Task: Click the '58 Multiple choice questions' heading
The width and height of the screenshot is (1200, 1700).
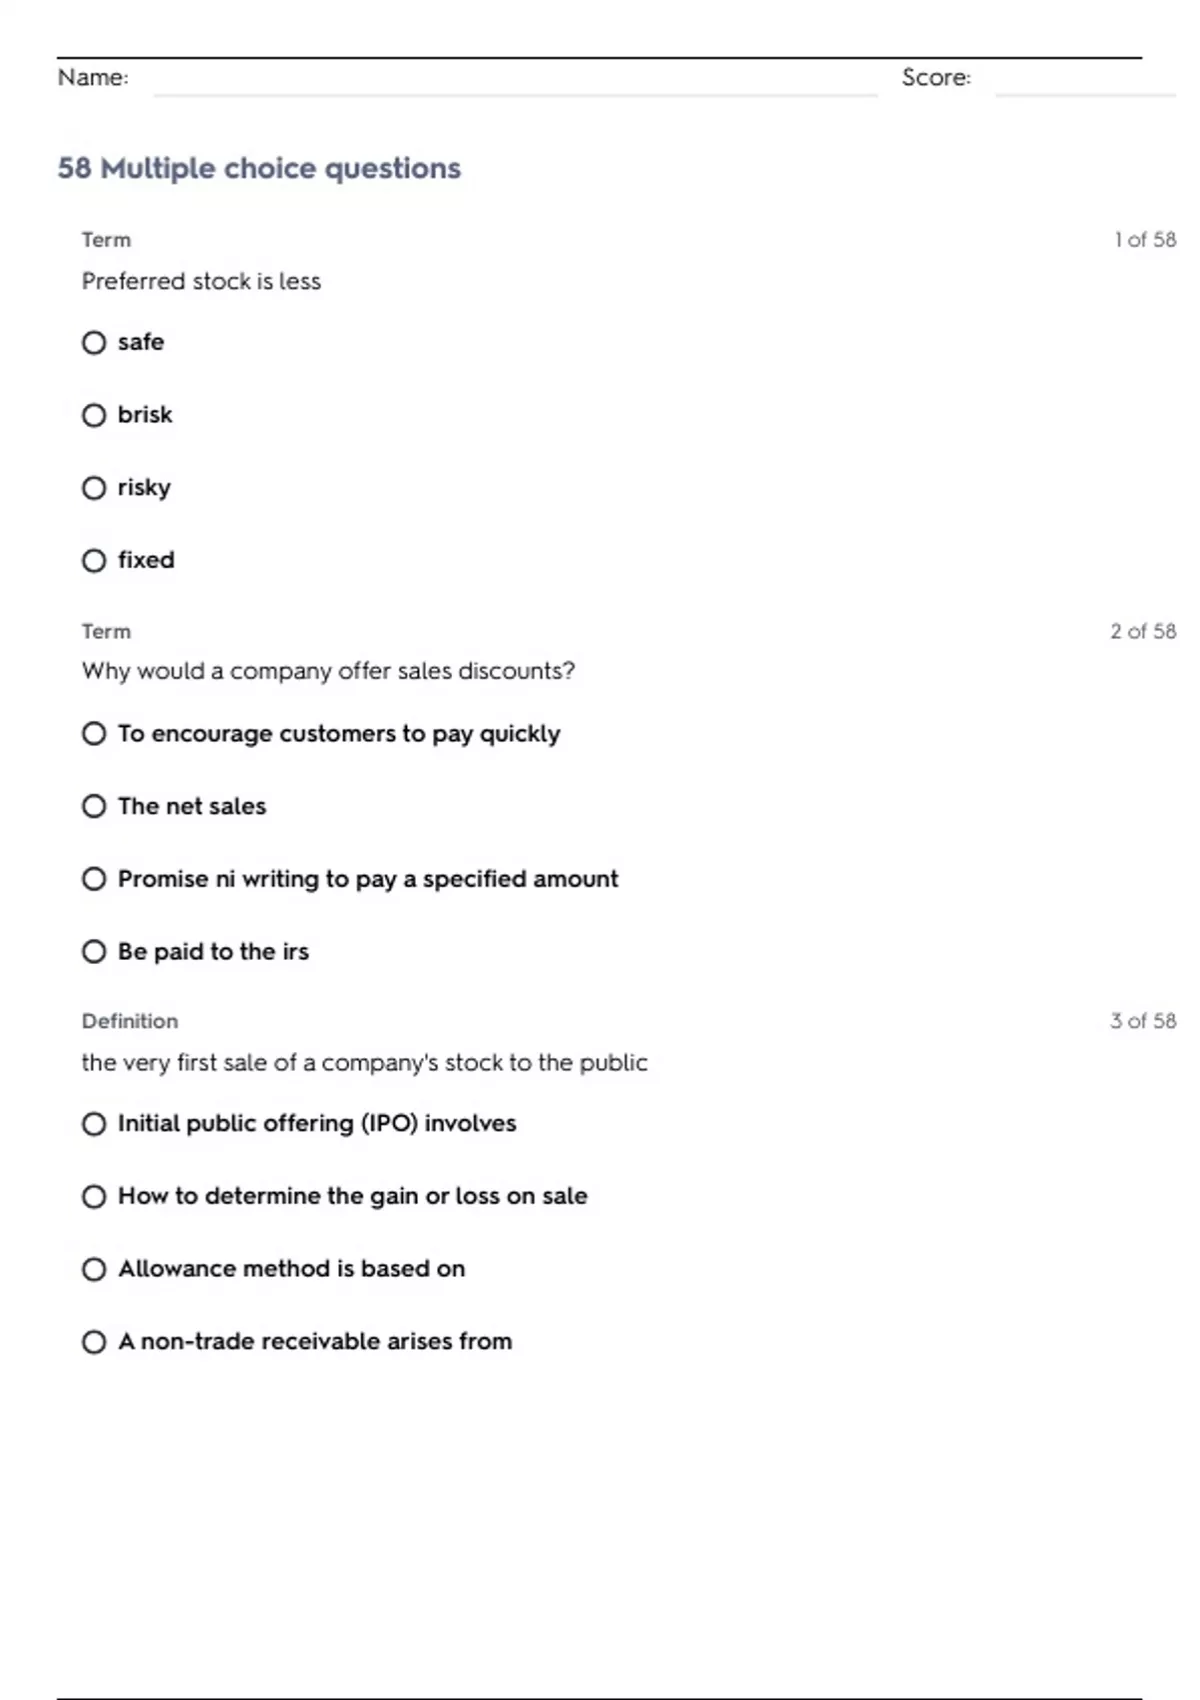Action: pyautogui.click(x=259, y=168)
